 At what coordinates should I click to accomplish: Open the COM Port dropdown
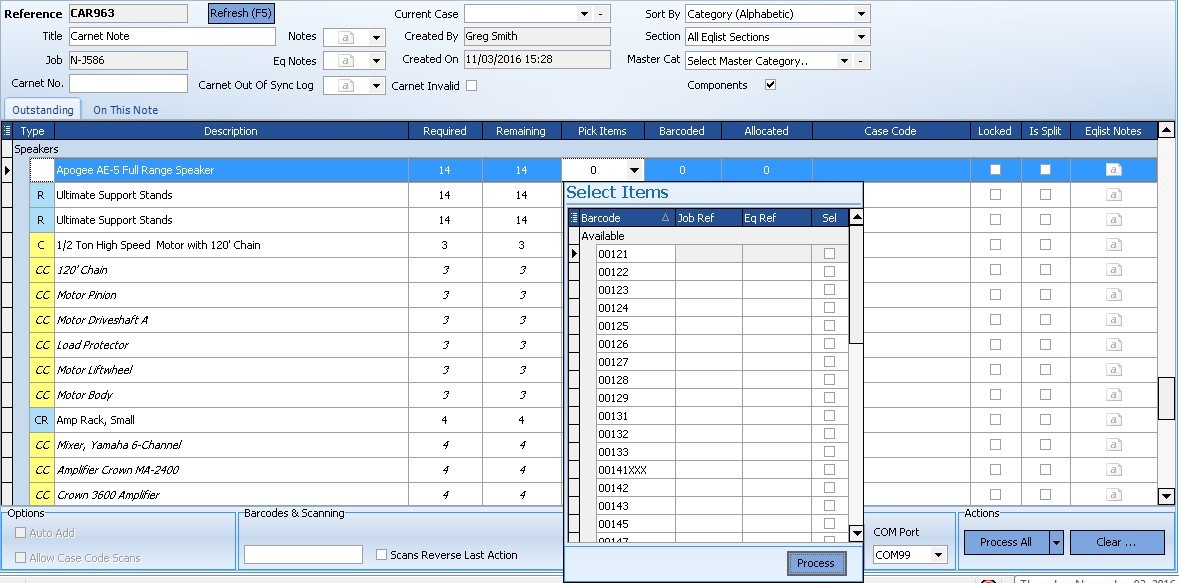pyautogui.click(x=938, y=554)
